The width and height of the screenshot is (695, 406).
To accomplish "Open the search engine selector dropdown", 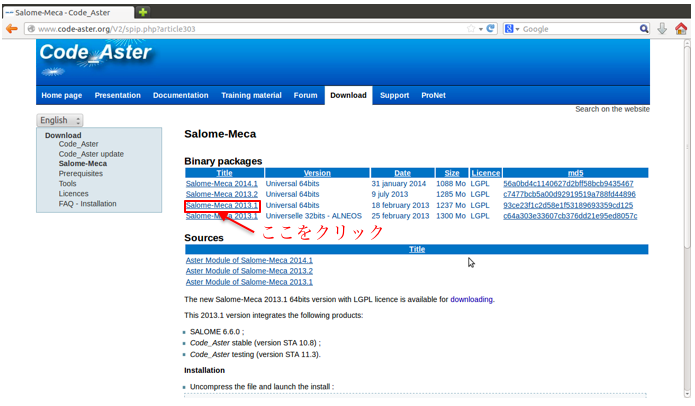I will click(512, 29).
